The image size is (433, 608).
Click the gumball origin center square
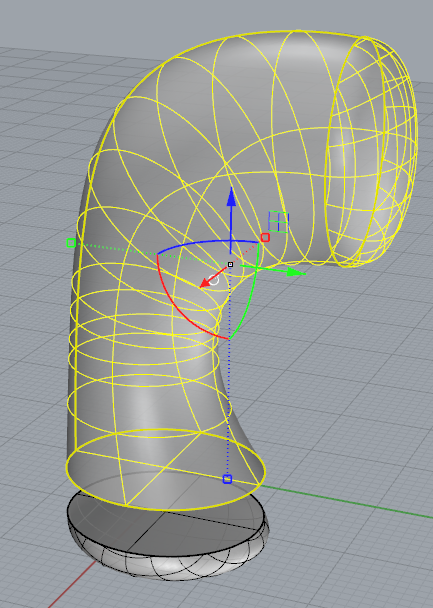[230, 264]
